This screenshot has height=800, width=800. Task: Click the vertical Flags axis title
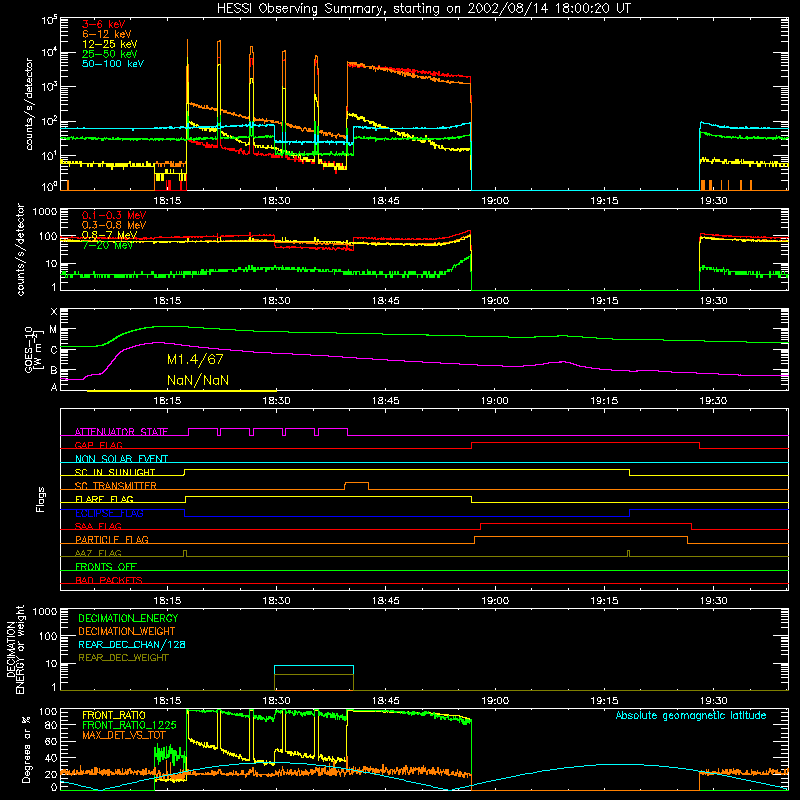[x=41, y=499]
